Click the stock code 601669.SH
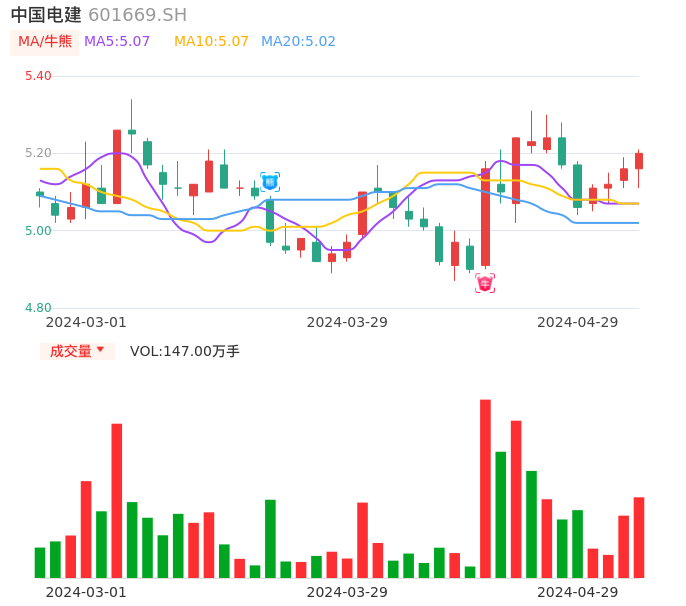The image size is (686, 606). (x=137, y=15)
